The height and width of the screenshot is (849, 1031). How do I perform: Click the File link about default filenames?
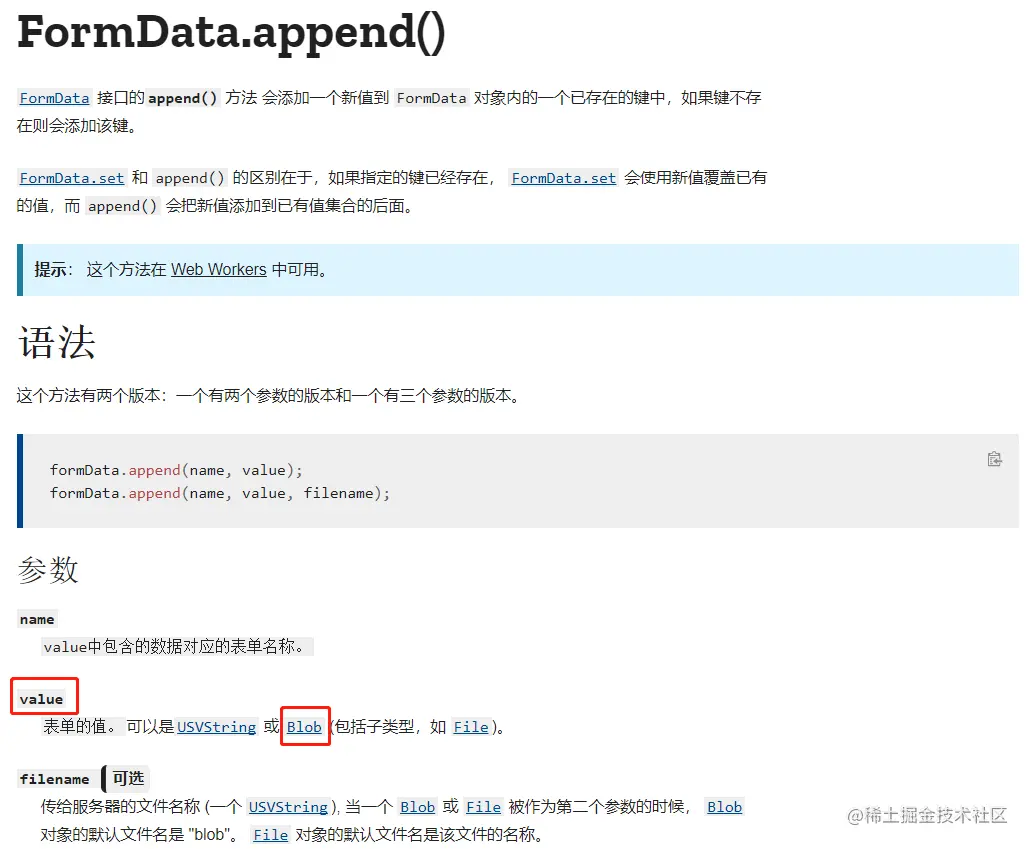pos(270,834)
